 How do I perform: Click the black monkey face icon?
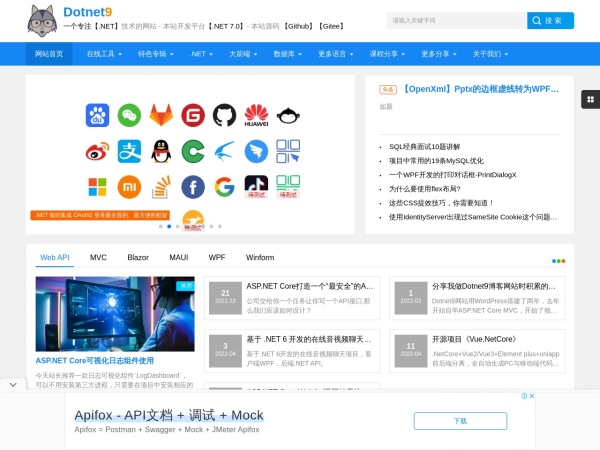(x=288, y=115)
